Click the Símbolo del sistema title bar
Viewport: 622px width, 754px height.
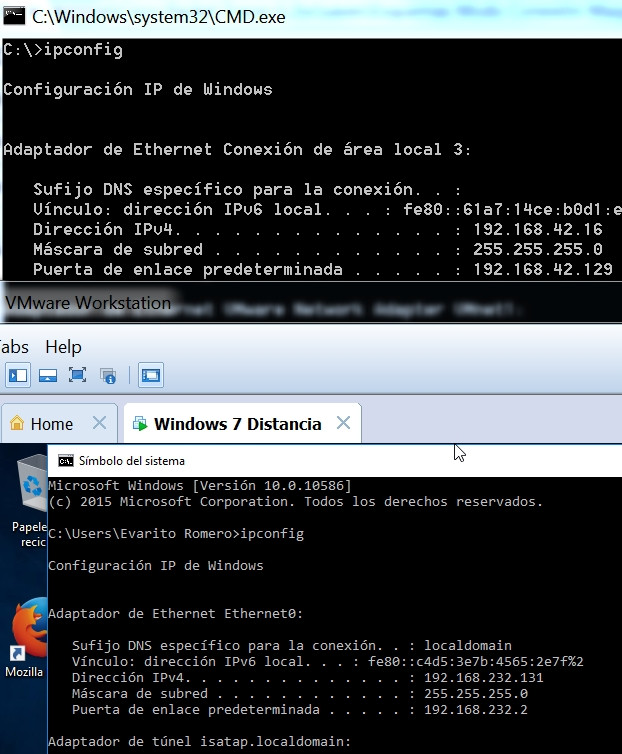click(x=300, y=461)
